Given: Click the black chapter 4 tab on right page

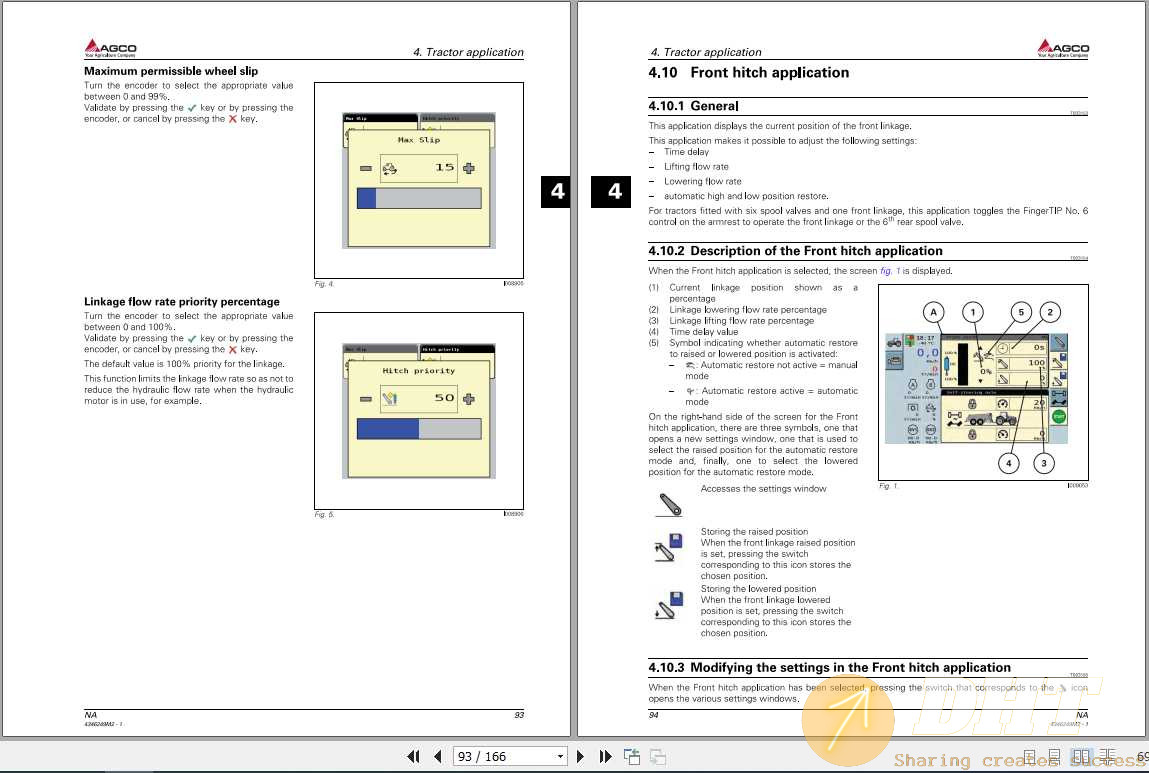Looking at the screenshot, I should (x=612, y=191).
